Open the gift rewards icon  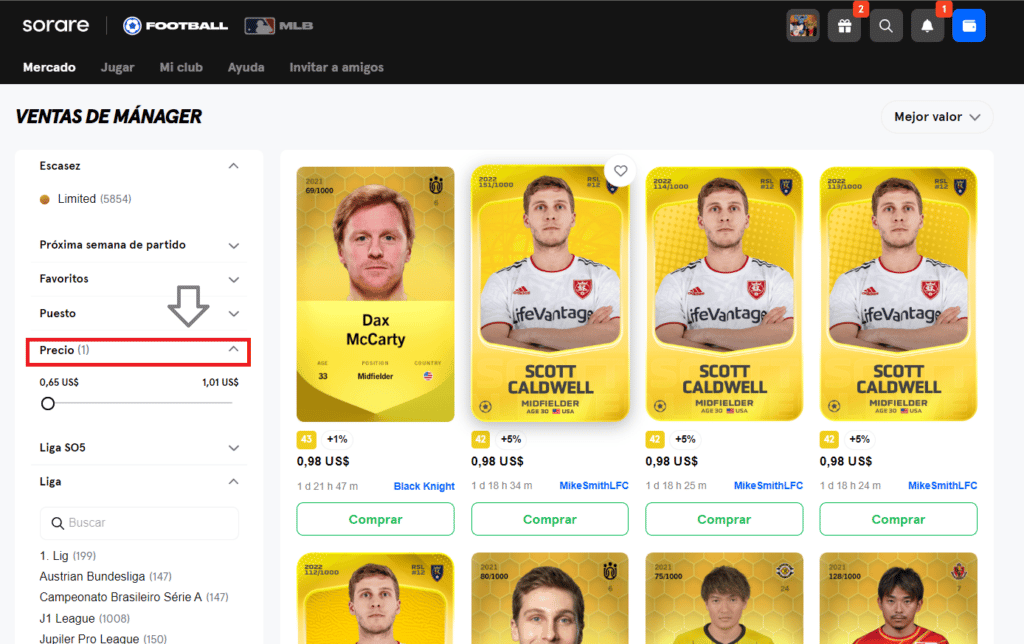tap(844, 26)
